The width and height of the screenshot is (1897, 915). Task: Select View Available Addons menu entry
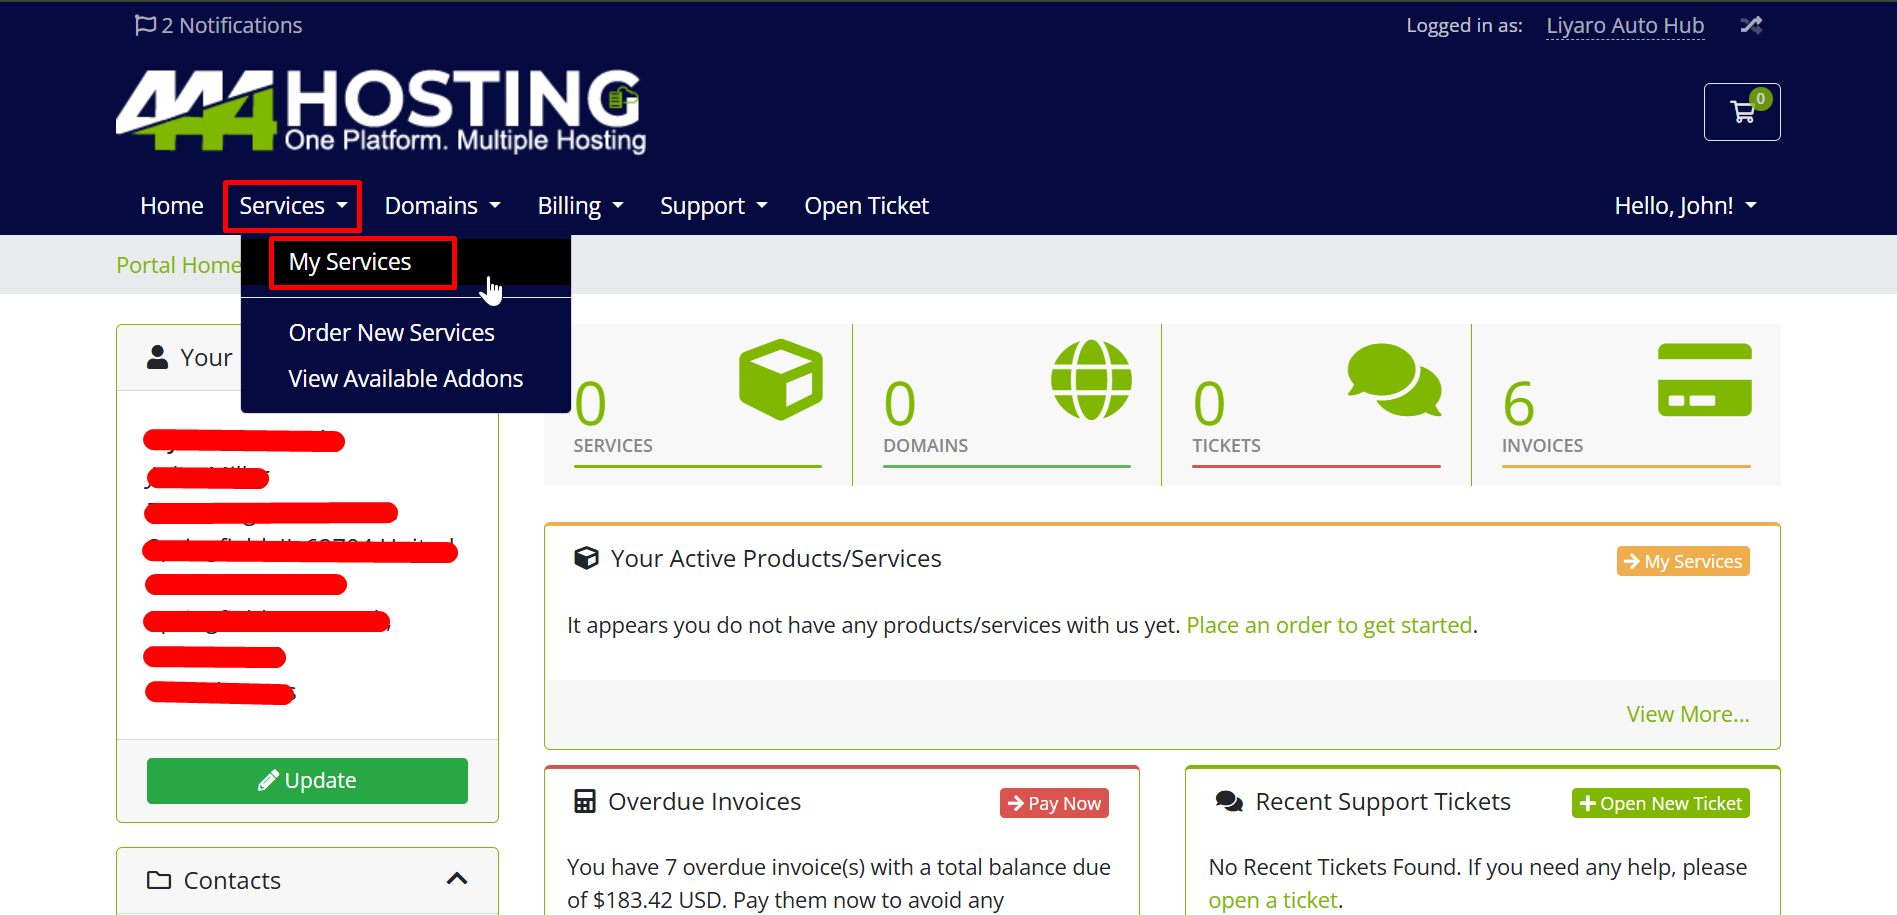click(405, 379)
